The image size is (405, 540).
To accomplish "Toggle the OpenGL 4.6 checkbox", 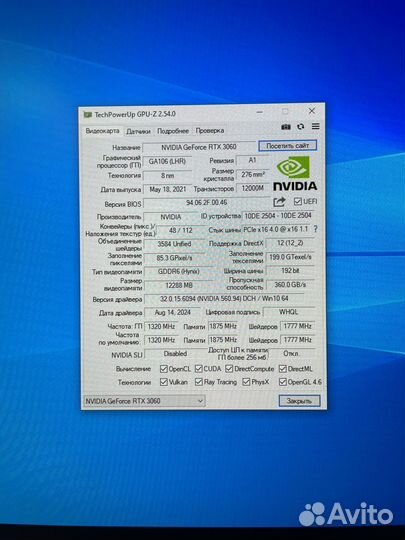I will click(x=283, y=382).
